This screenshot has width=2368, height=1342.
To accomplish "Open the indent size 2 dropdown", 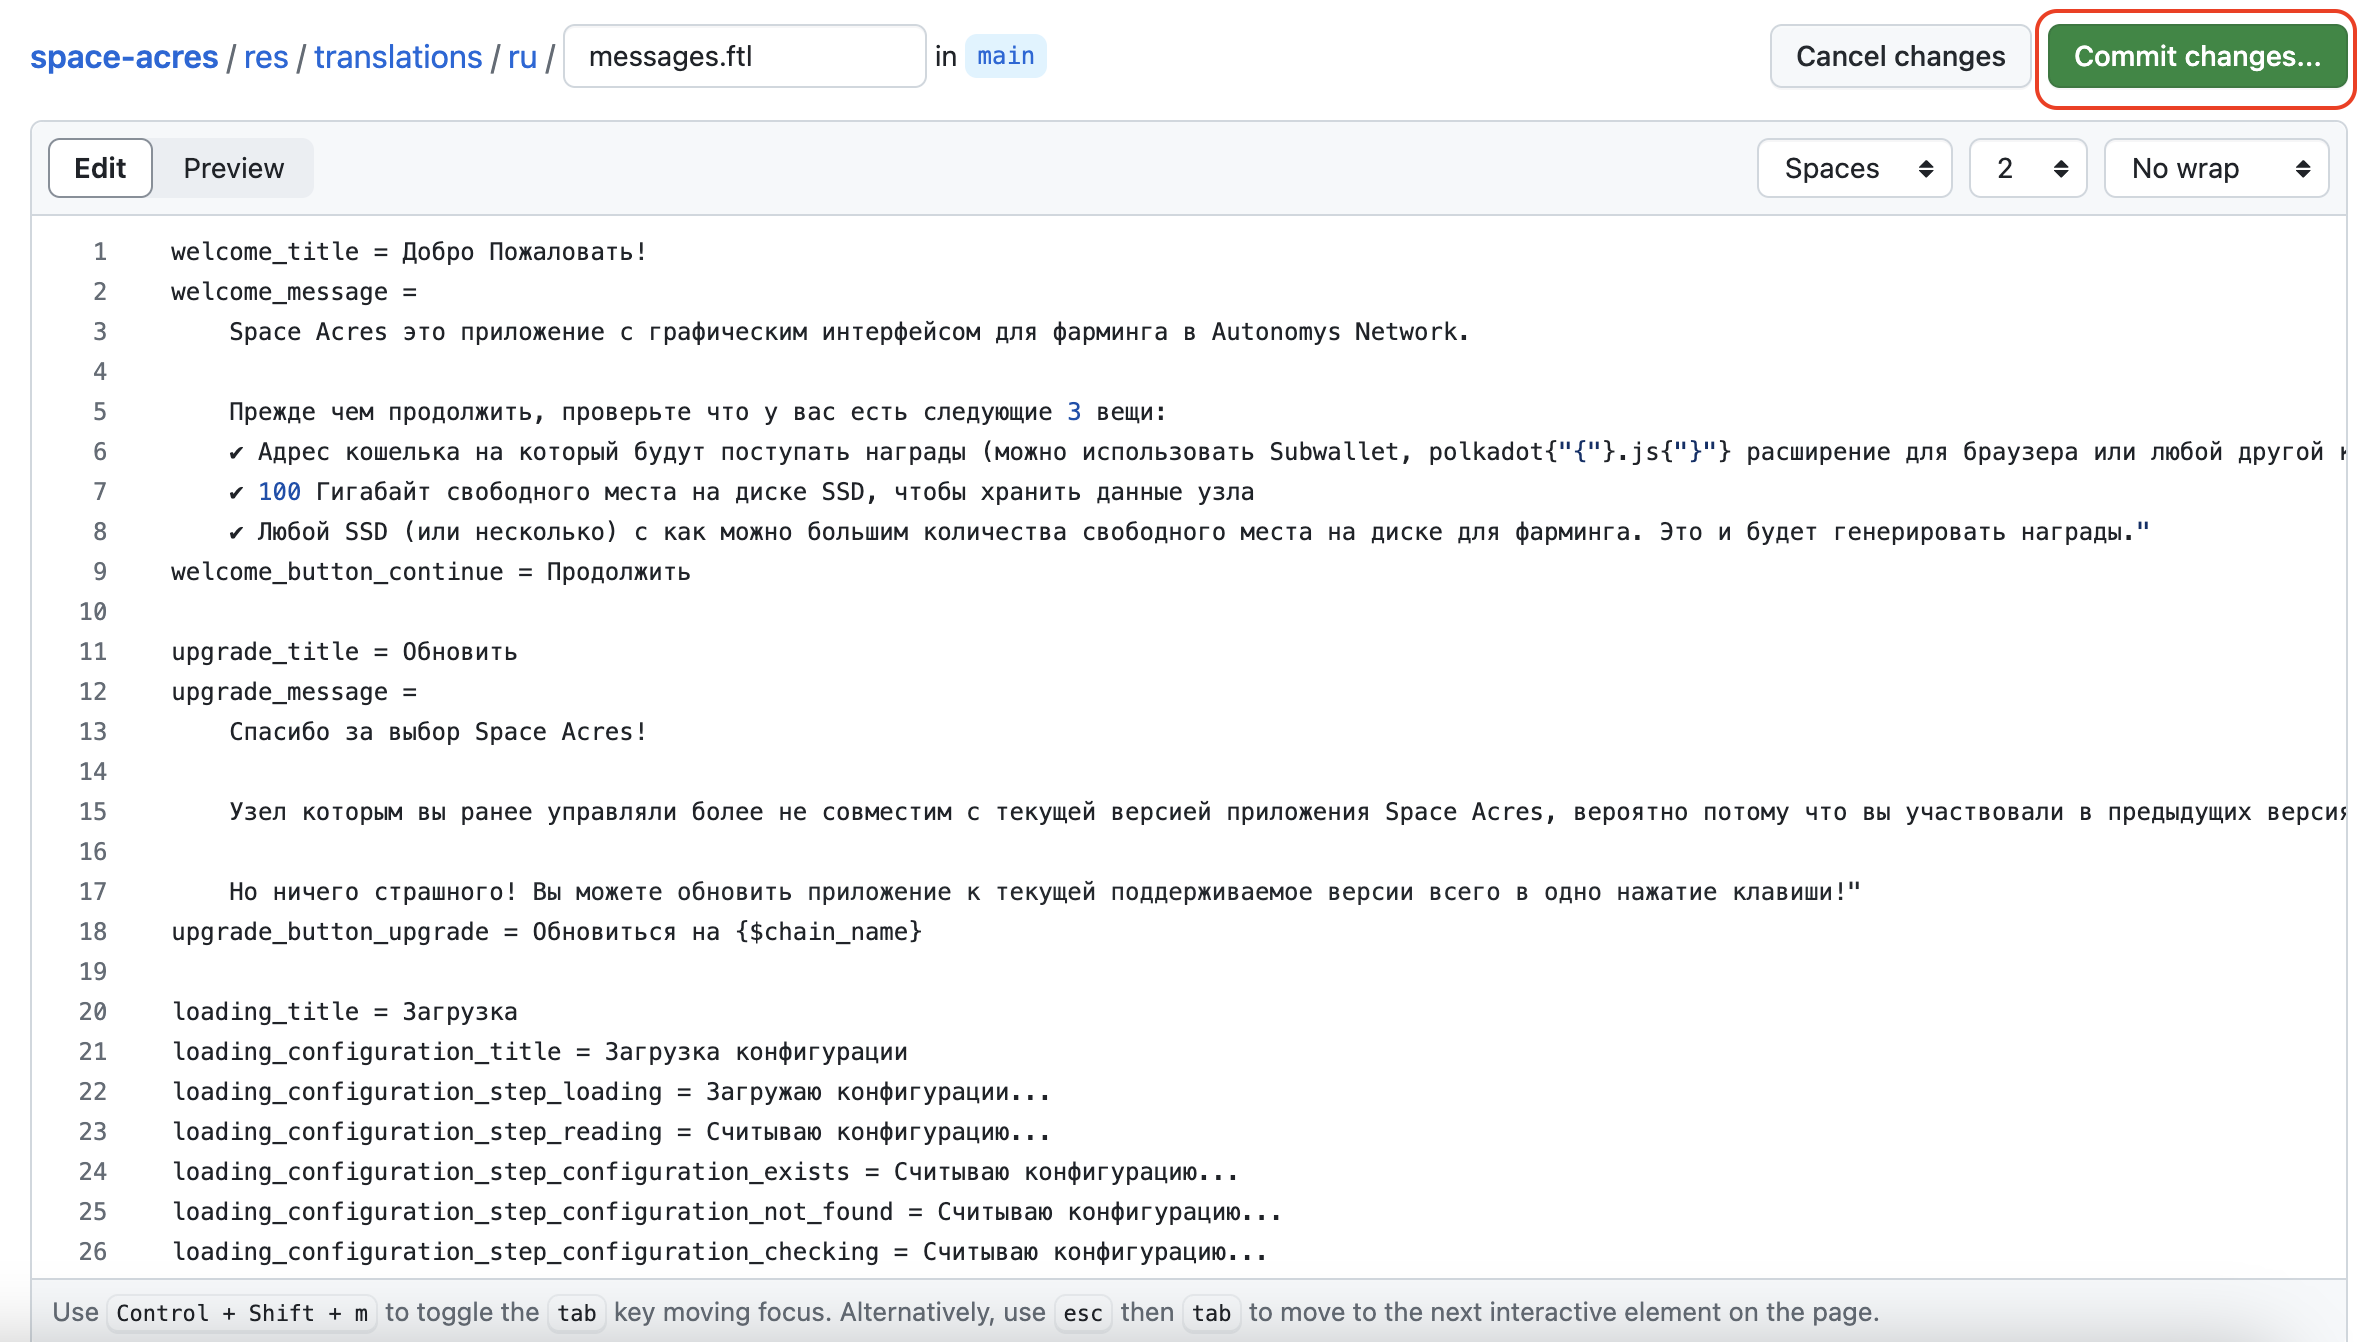I will coord(2027,168).
